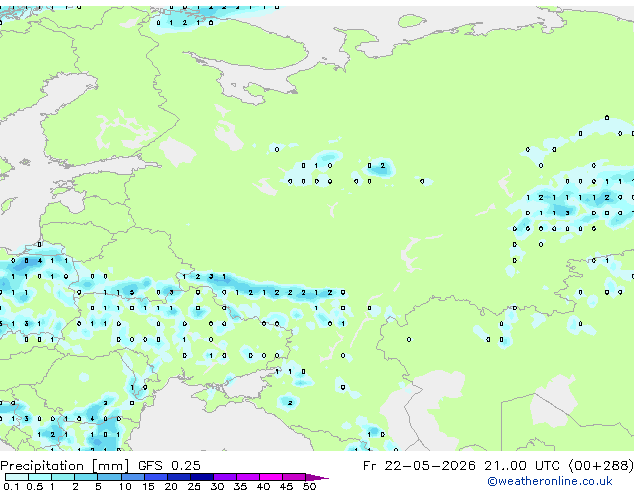Click the legend label "30"
The width and height of the screenshot is (634, 490).
217,486
